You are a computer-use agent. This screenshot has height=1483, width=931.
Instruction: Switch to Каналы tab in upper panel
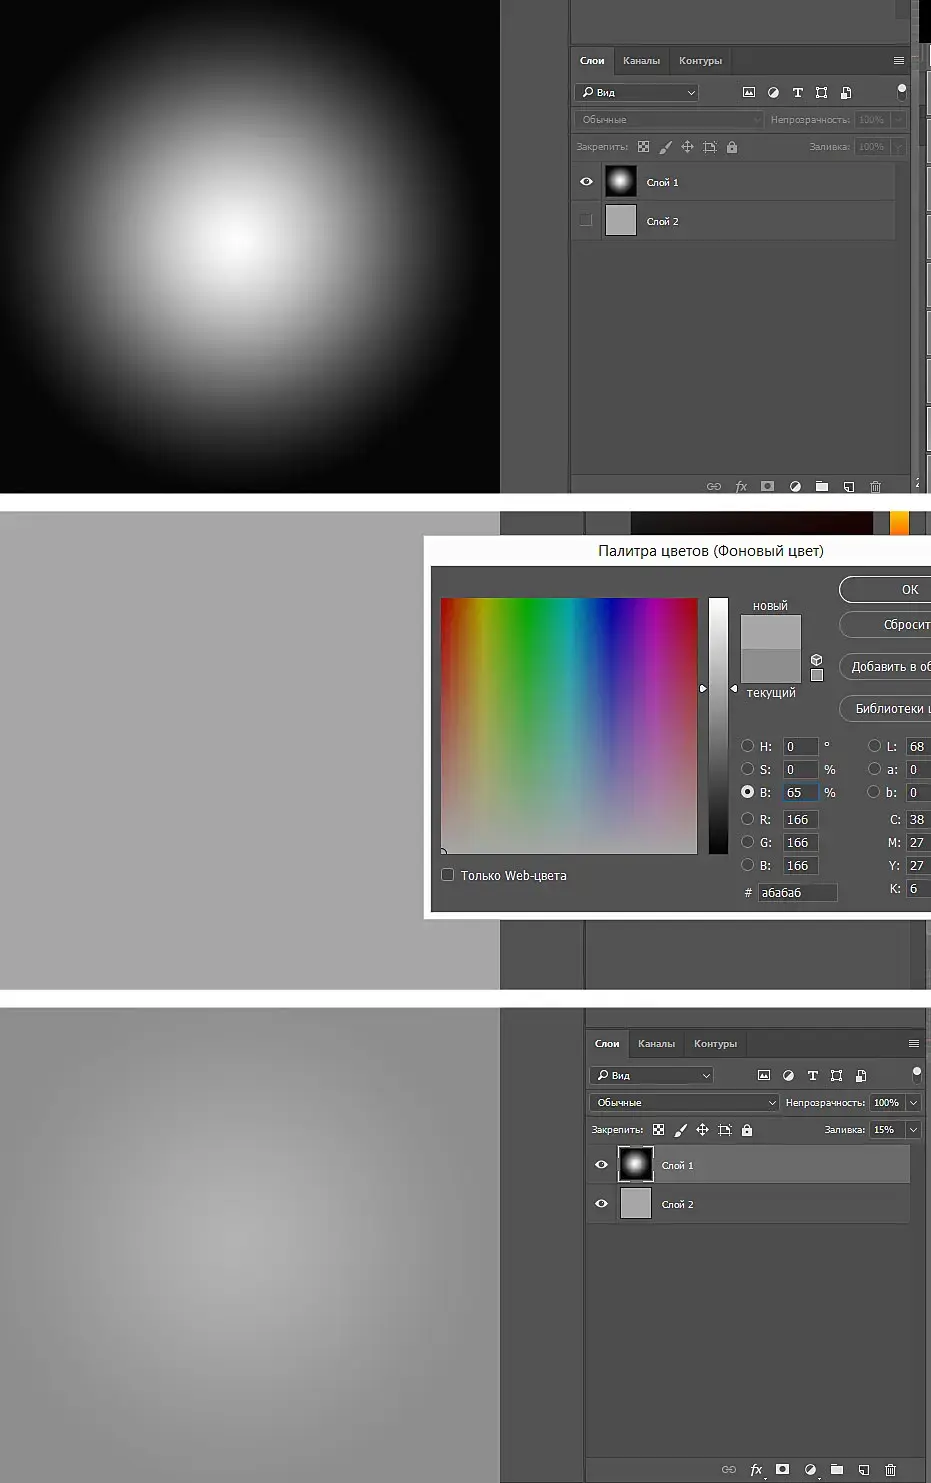641,60
